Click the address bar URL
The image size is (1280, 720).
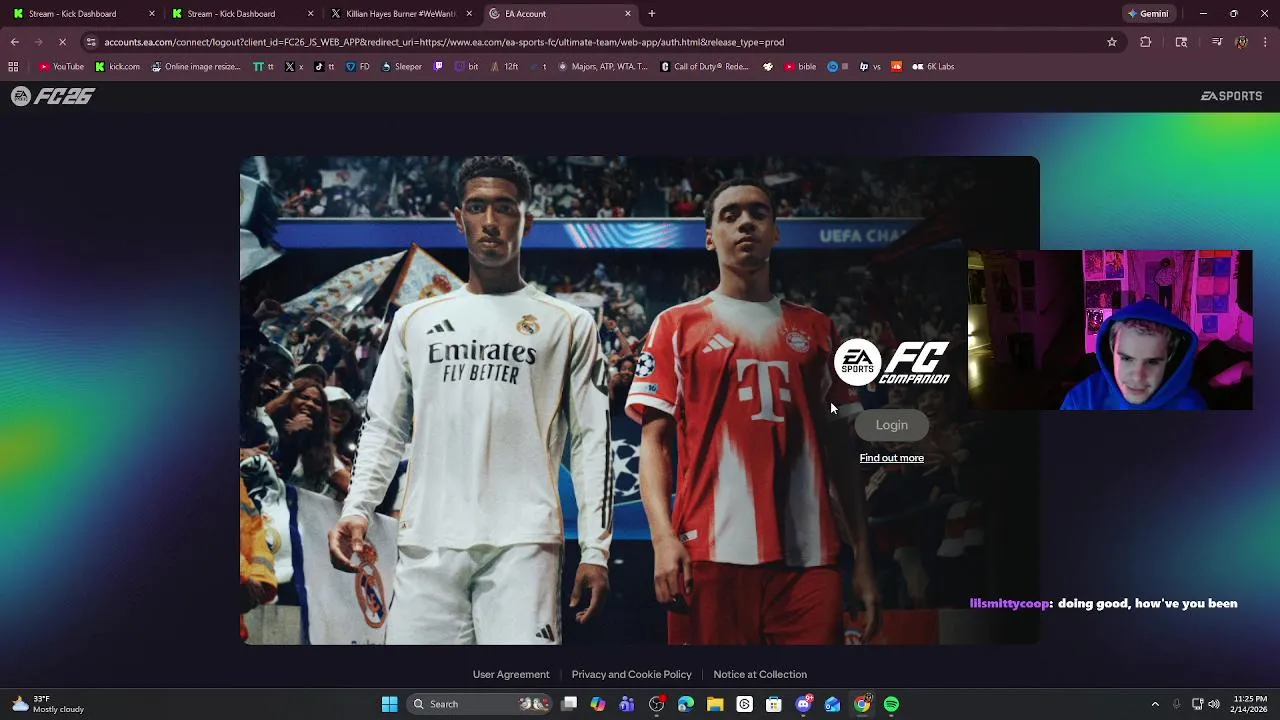[x=444, y=42]
